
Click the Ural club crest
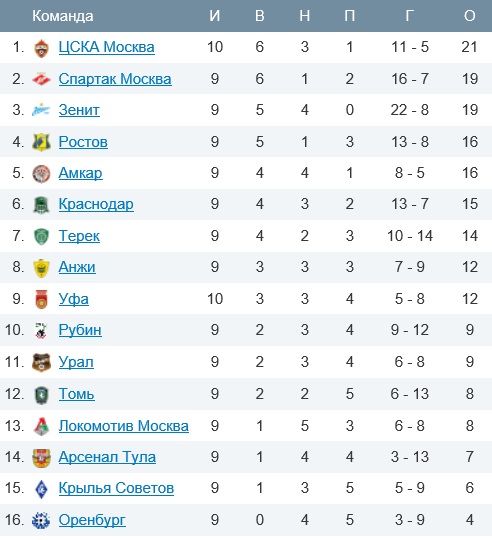[41, 362]
